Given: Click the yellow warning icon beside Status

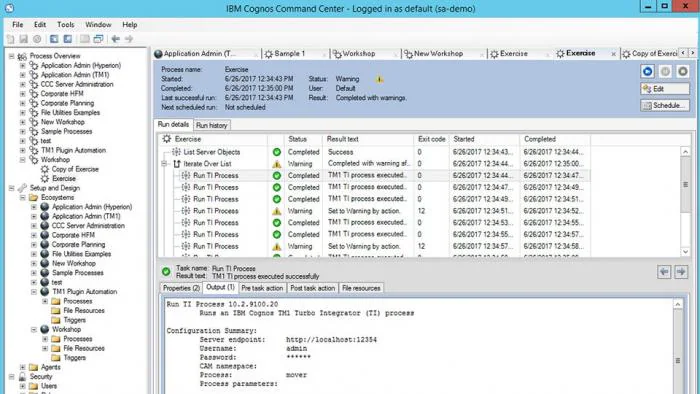Looking at the screenshot, I should pyautogui.click(x=379, y=79).
